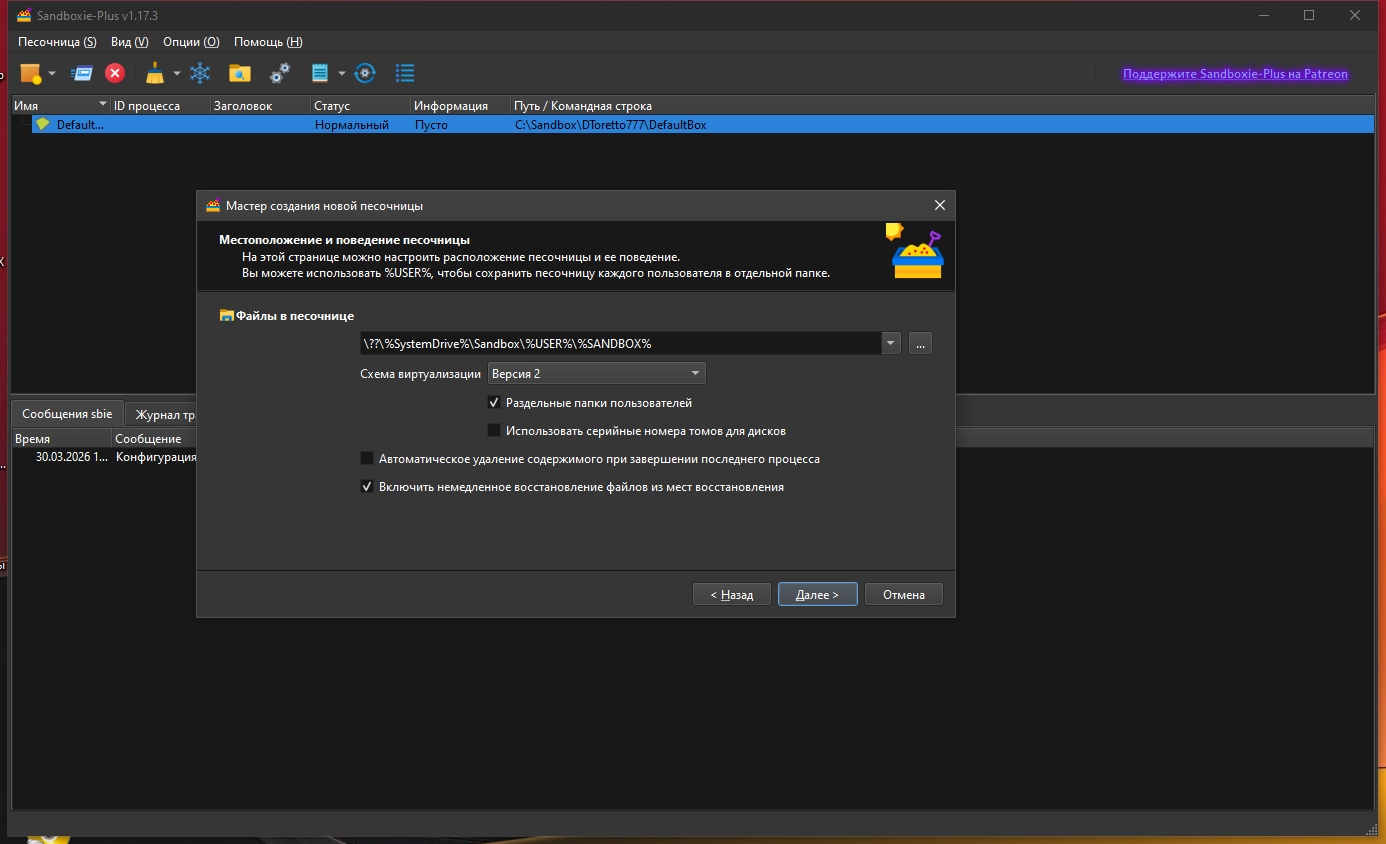The width and height of the screenshot is (1386, 844).
Task: Open "Поддержите Sandboxie-Plus на Patreon" link
Action: point(1235,74)
